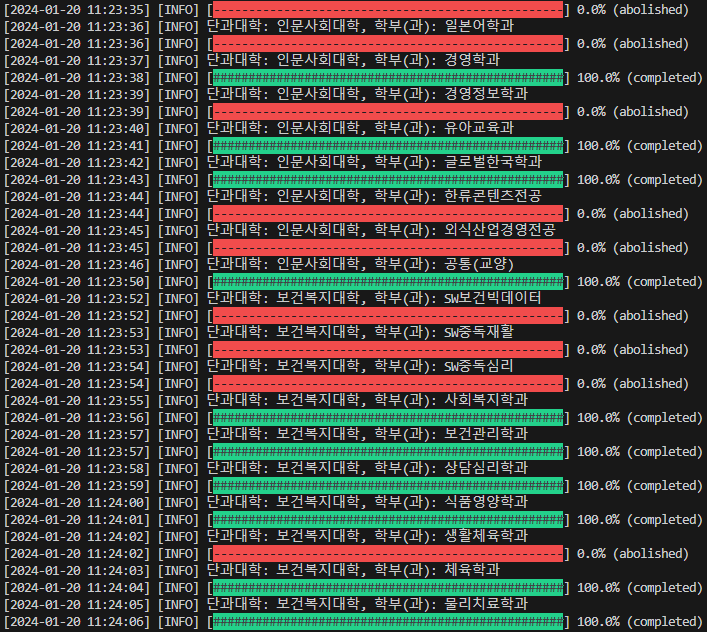The image size is (707, 632).
Task: Click the green progress bar logged at 11:23:38
Action: tap(388, 78)
